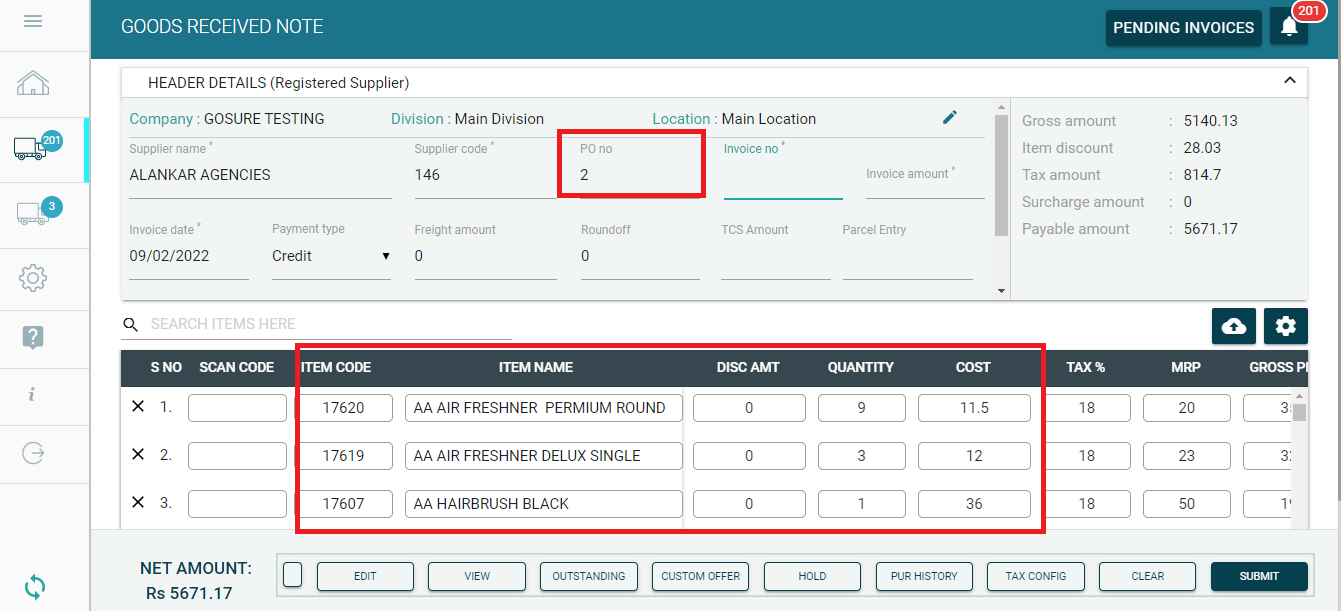Viewport: 1341px width, 611px height.
Task: Open the Payment type Credit dropdown
Action: click(x=330, y=256)
